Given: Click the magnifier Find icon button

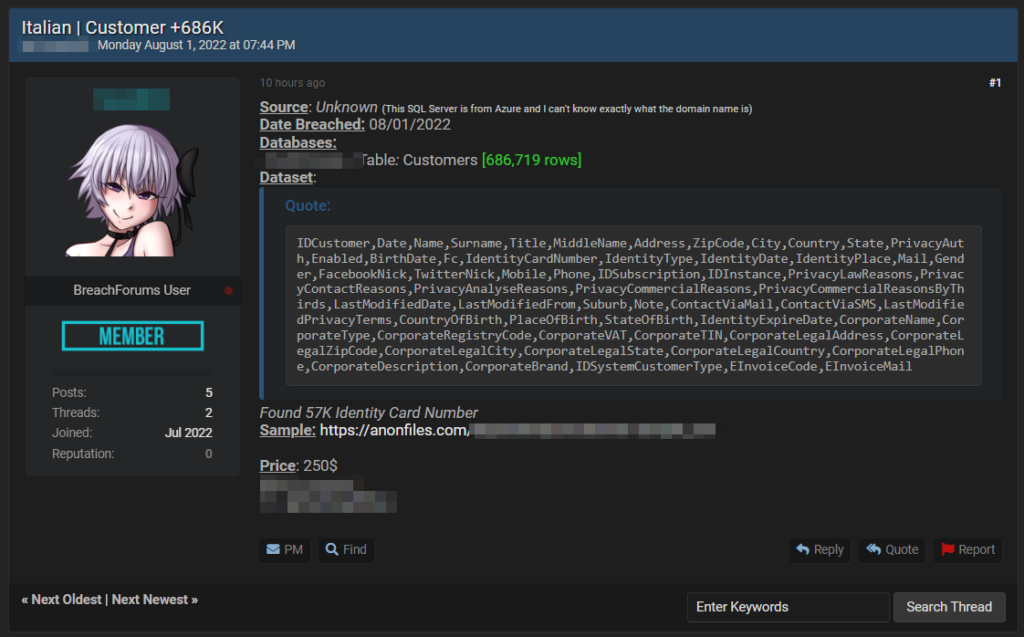Looking at the screenshot, I should (346, 549).
